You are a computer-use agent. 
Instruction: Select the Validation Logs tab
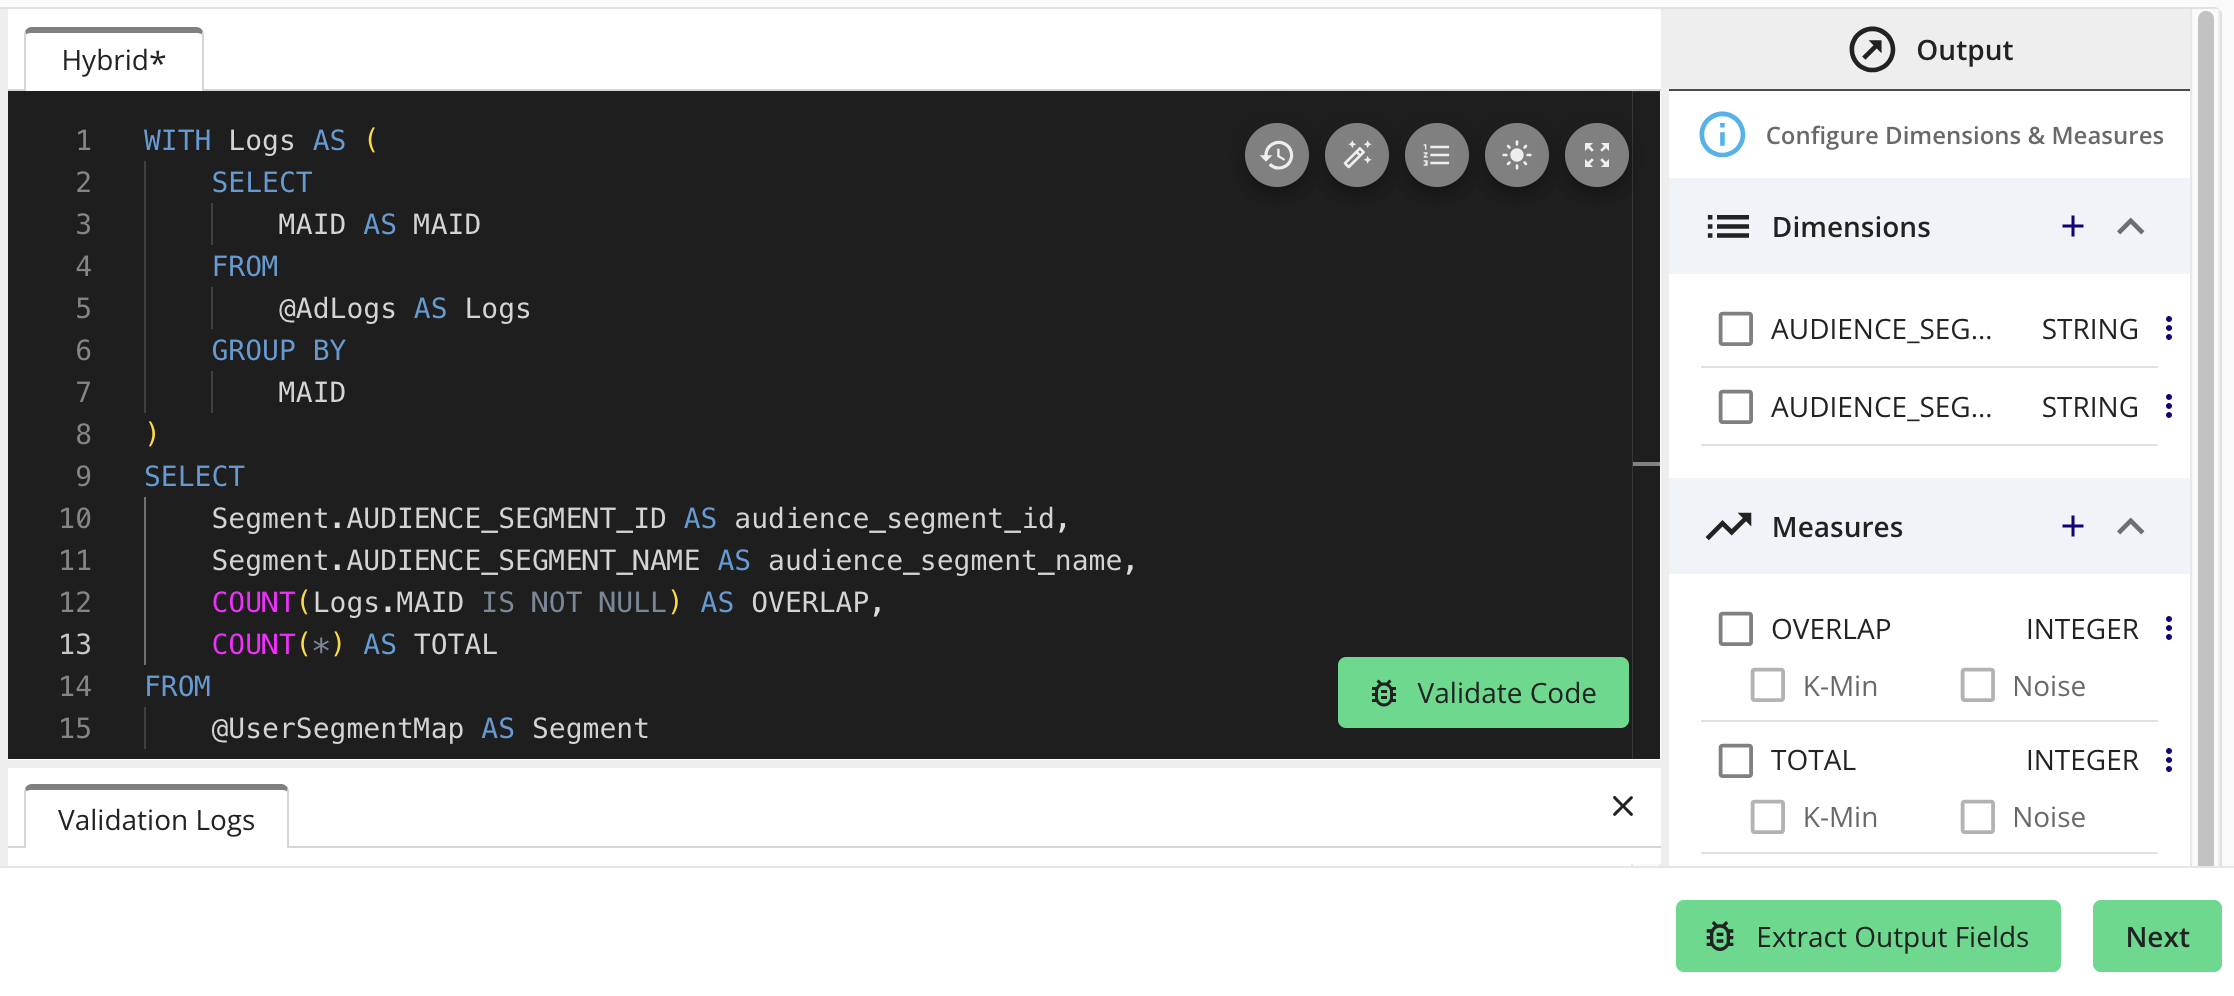pos(156,820)
